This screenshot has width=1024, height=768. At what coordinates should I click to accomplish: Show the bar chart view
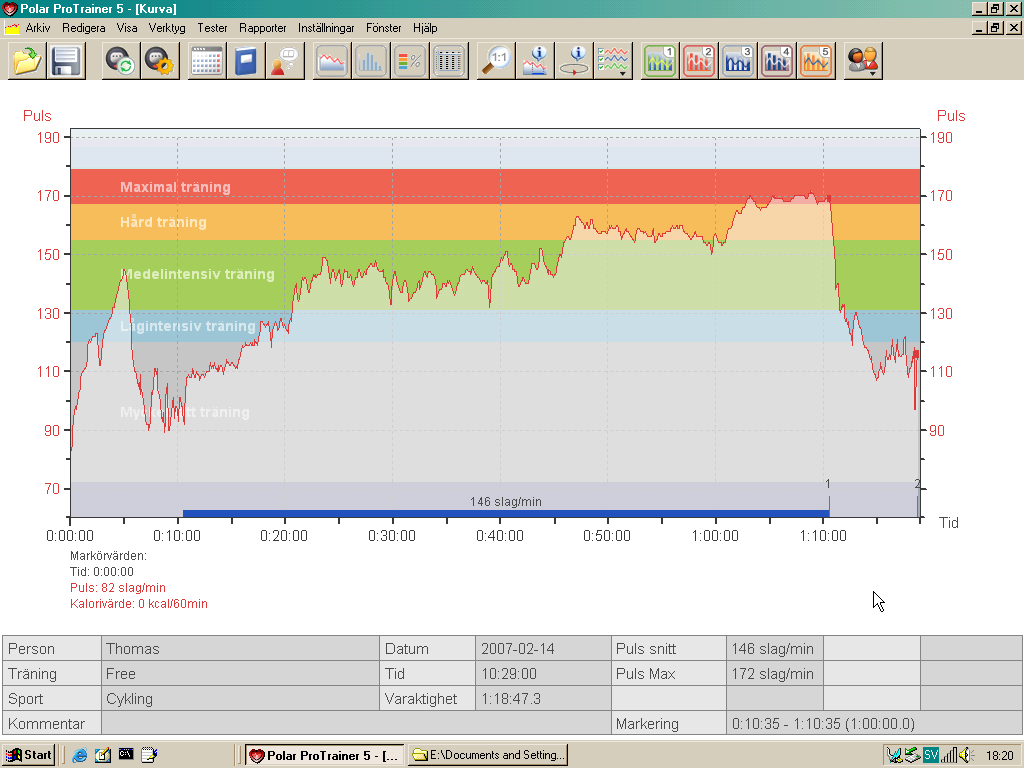point(371,61)
